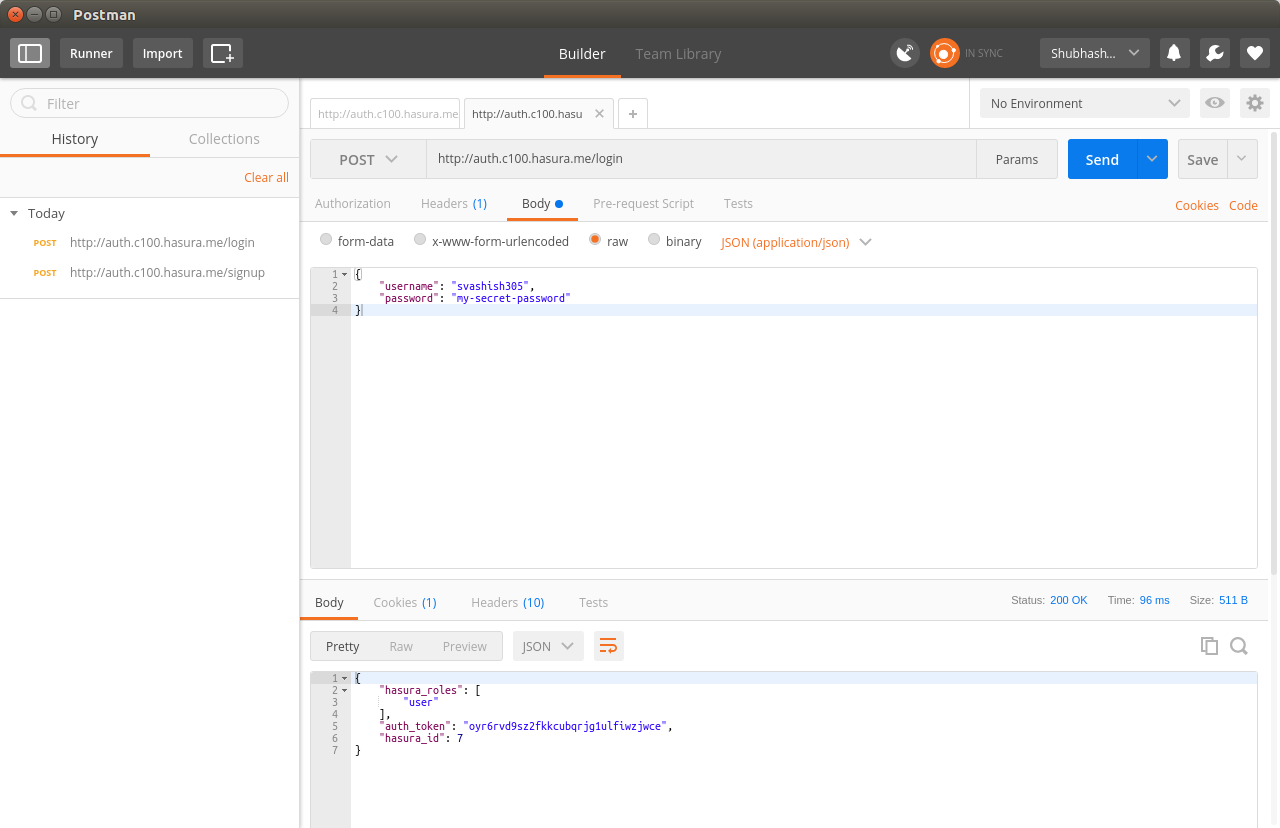Send the login request
This screenshot has height=828, width=1280.
click(1101, 159)
